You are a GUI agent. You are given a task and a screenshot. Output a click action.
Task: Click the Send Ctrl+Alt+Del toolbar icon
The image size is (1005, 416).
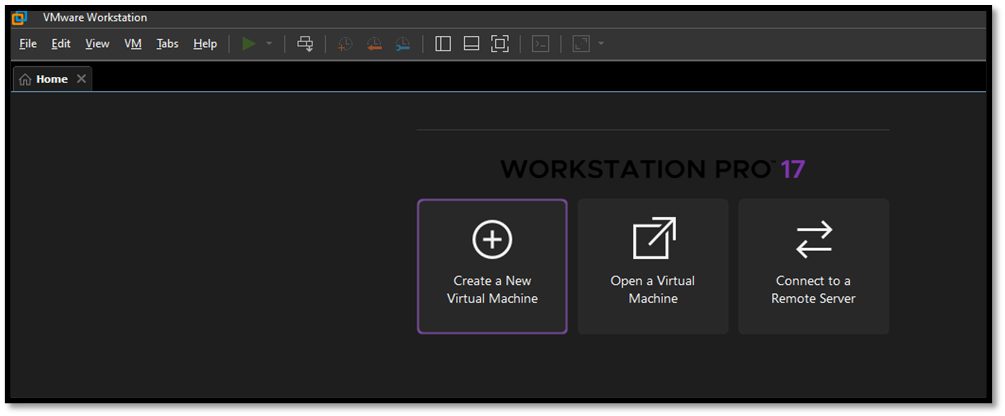click(306, 44)
